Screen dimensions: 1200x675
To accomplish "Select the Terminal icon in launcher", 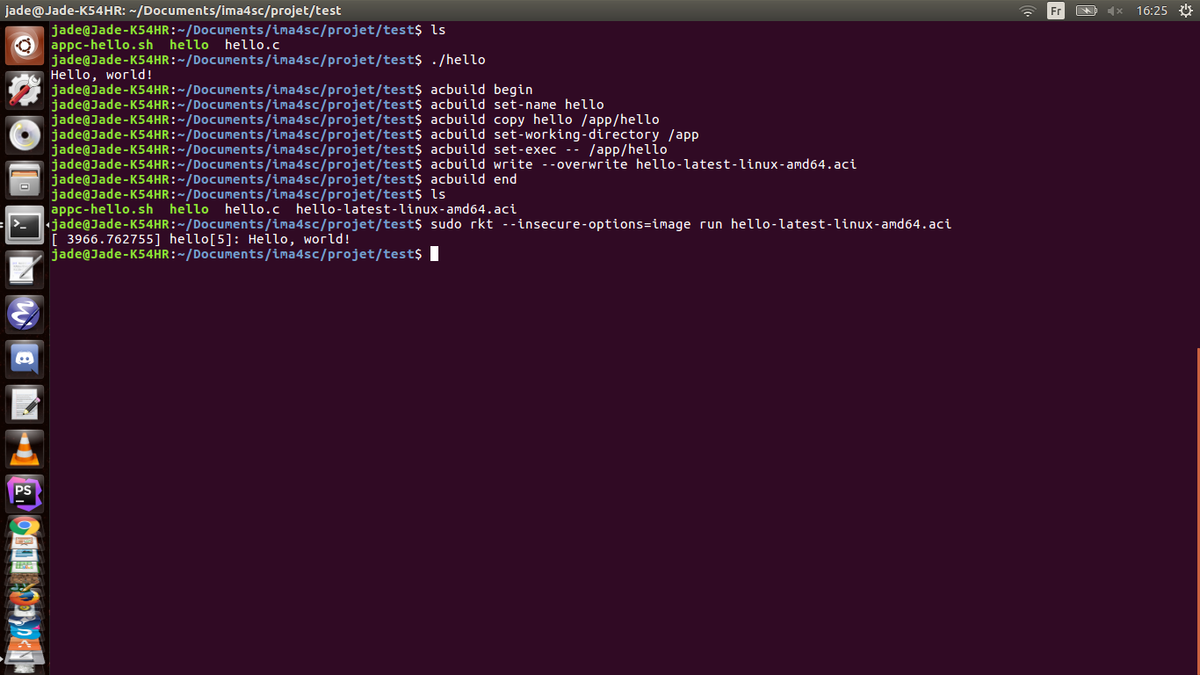I will (25, 225).
